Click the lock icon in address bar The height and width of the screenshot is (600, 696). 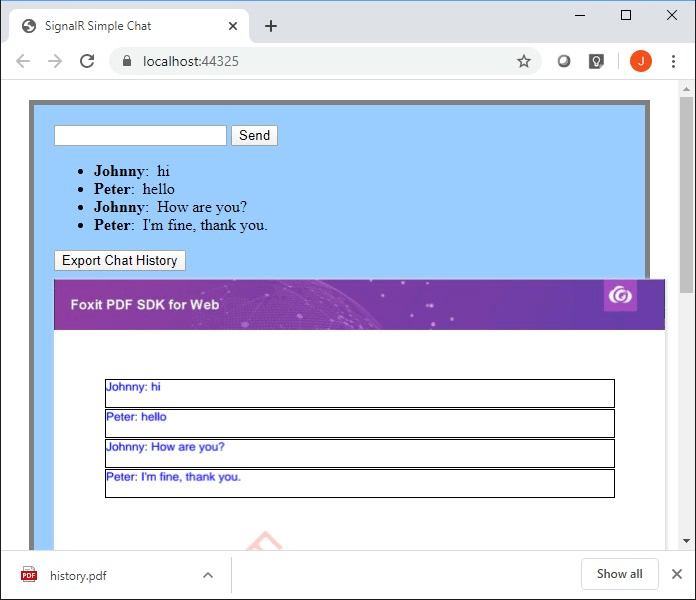(127, 61)
